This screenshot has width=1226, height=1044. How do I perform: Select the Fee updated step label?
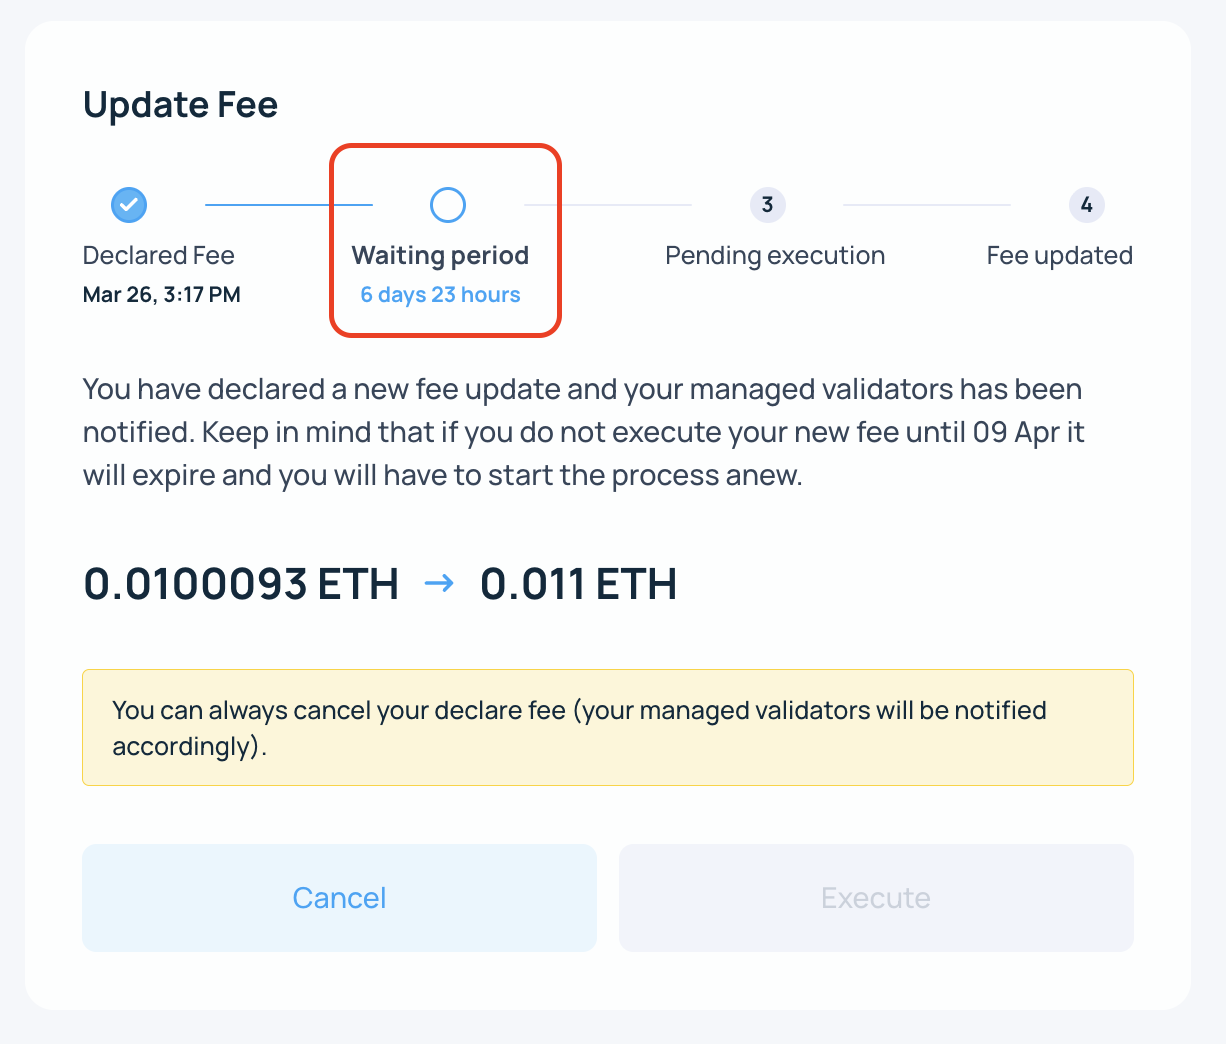click(x=1059, y=256)
